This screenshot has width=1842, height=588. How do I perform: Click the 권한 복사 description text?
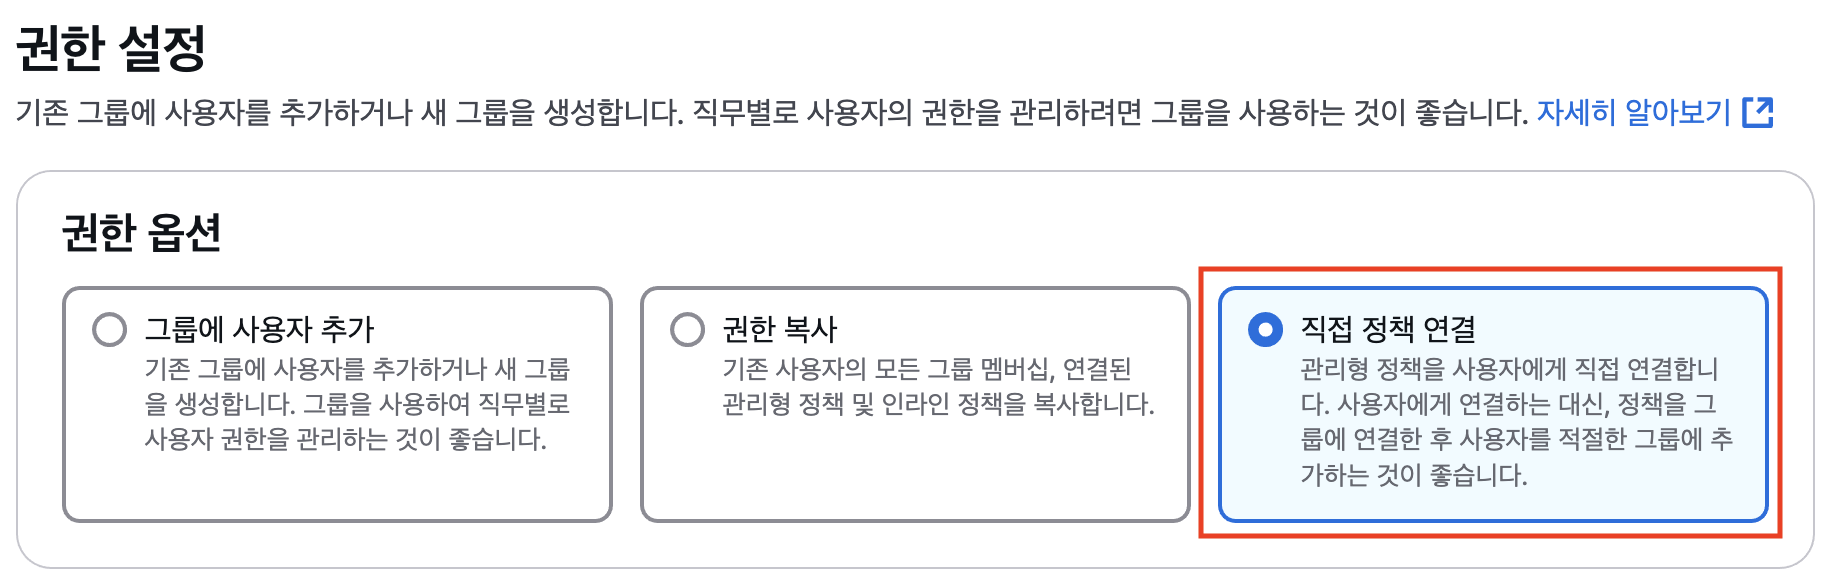937,387
